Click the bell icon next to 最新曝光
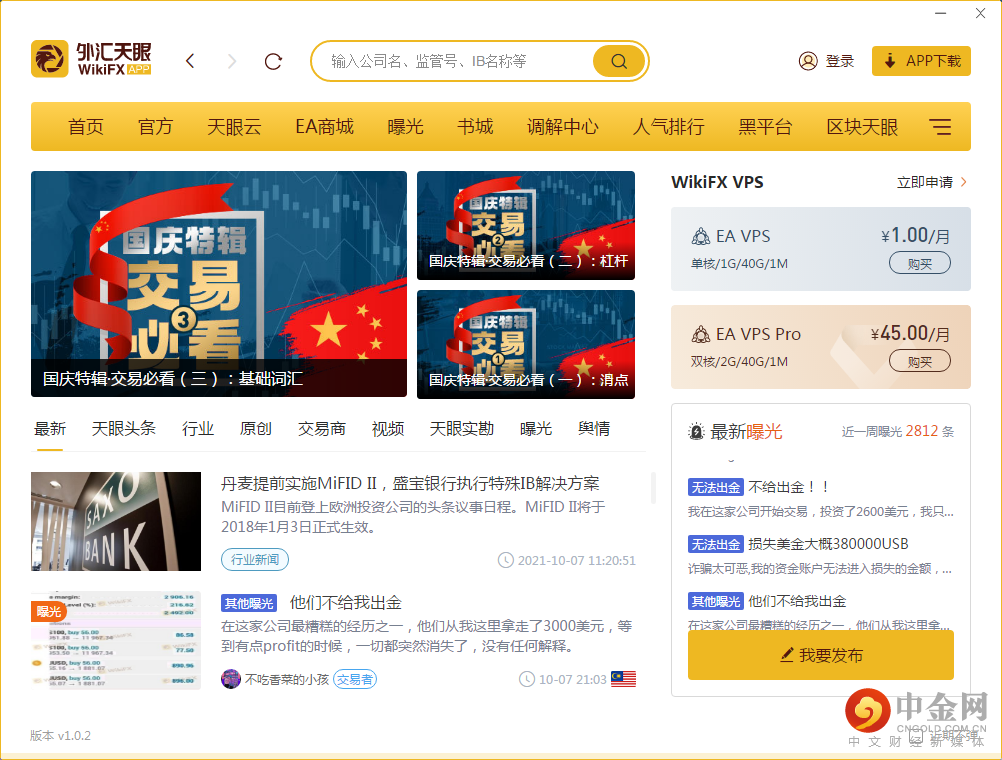The height and width of the screenshot is (760, 1002). [696, 432]
